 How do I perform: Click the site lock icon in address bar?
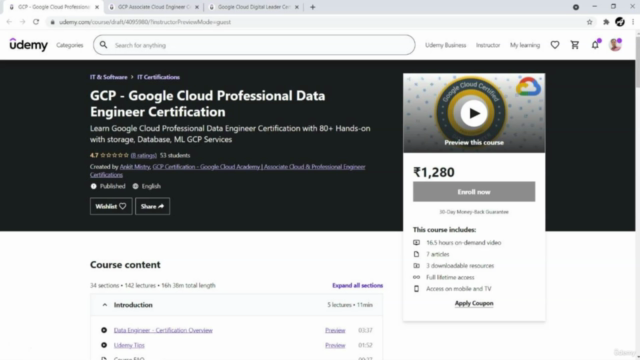[52, 22]
